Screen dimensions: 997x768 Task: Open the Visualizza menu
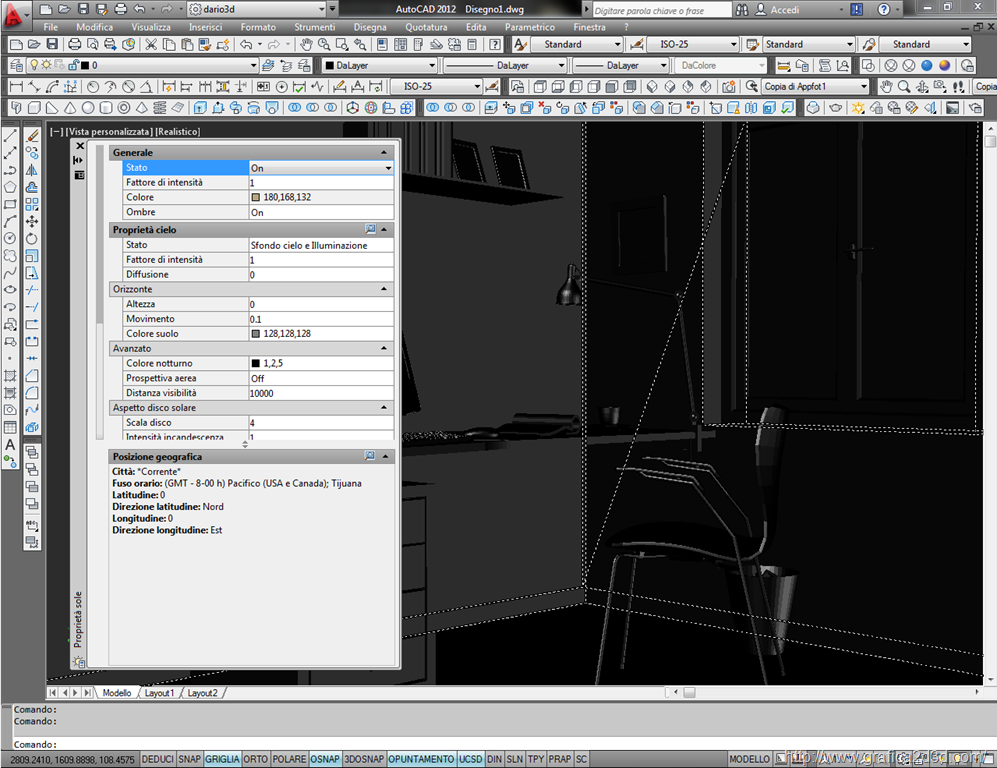[151, 27]
